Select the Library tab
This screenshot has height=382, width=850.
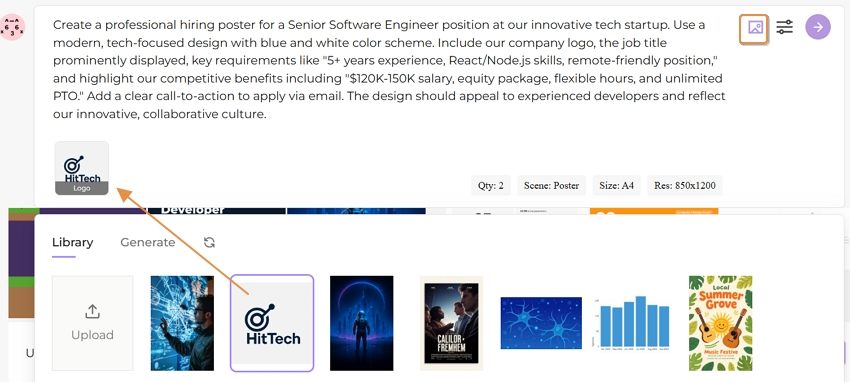73,242
